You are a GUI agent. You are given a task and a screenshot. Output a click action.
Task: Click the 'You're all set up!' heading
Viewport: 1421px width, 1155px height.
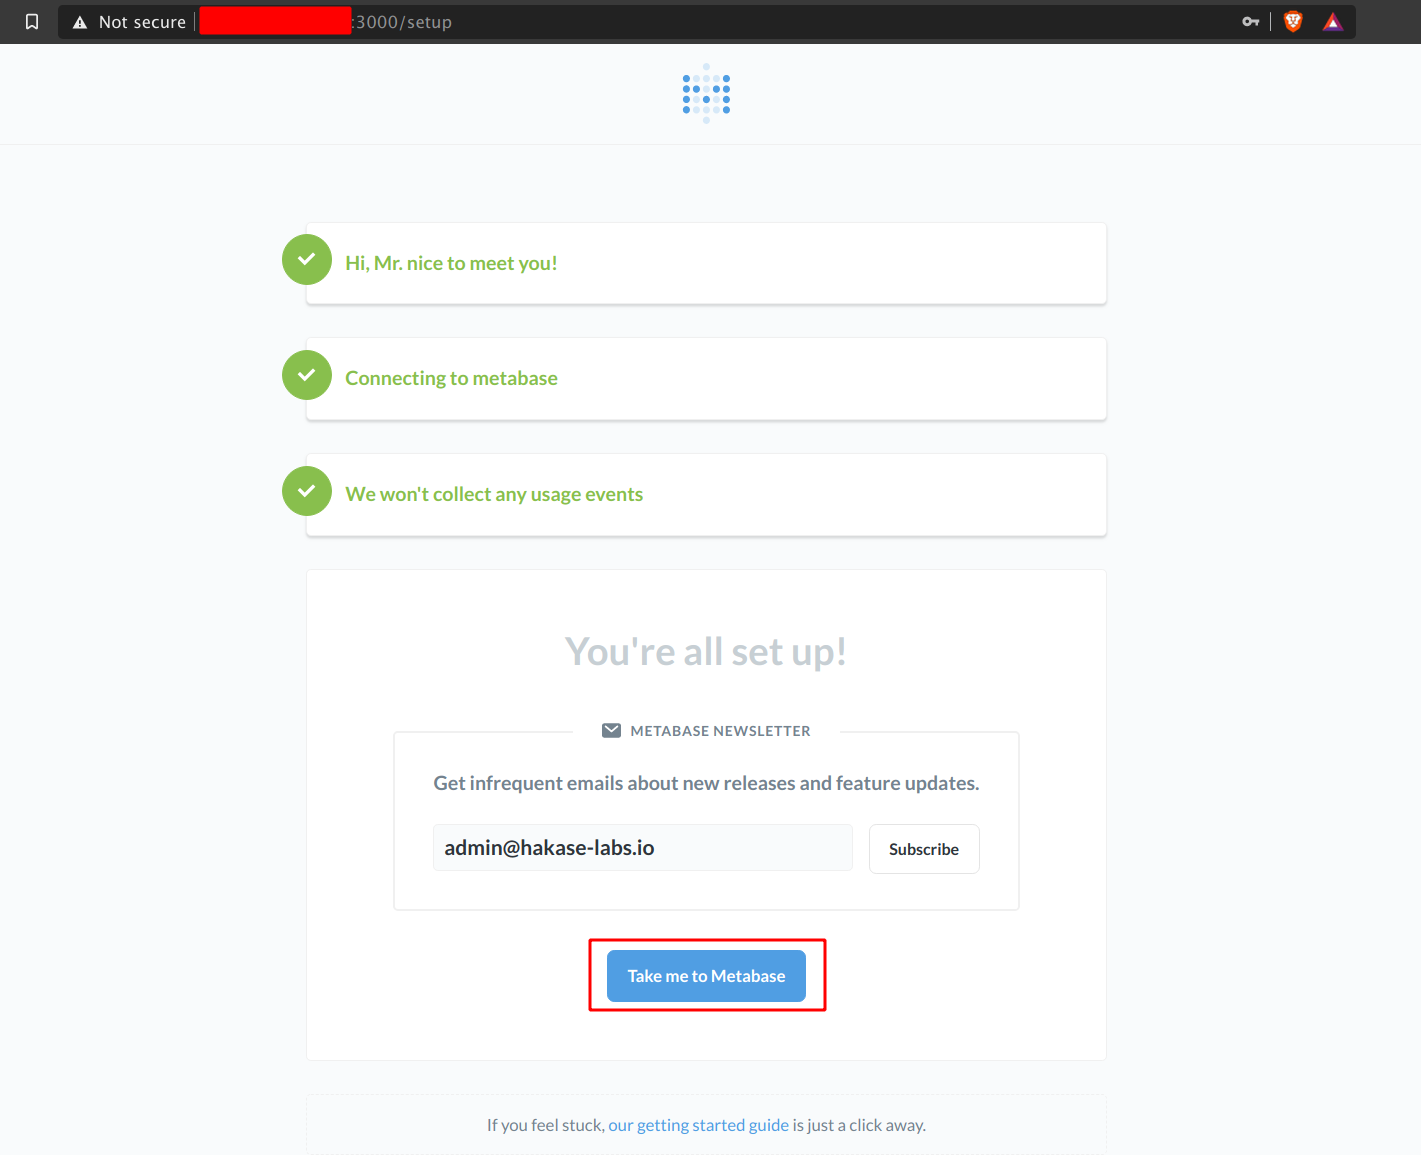point(706,652)
